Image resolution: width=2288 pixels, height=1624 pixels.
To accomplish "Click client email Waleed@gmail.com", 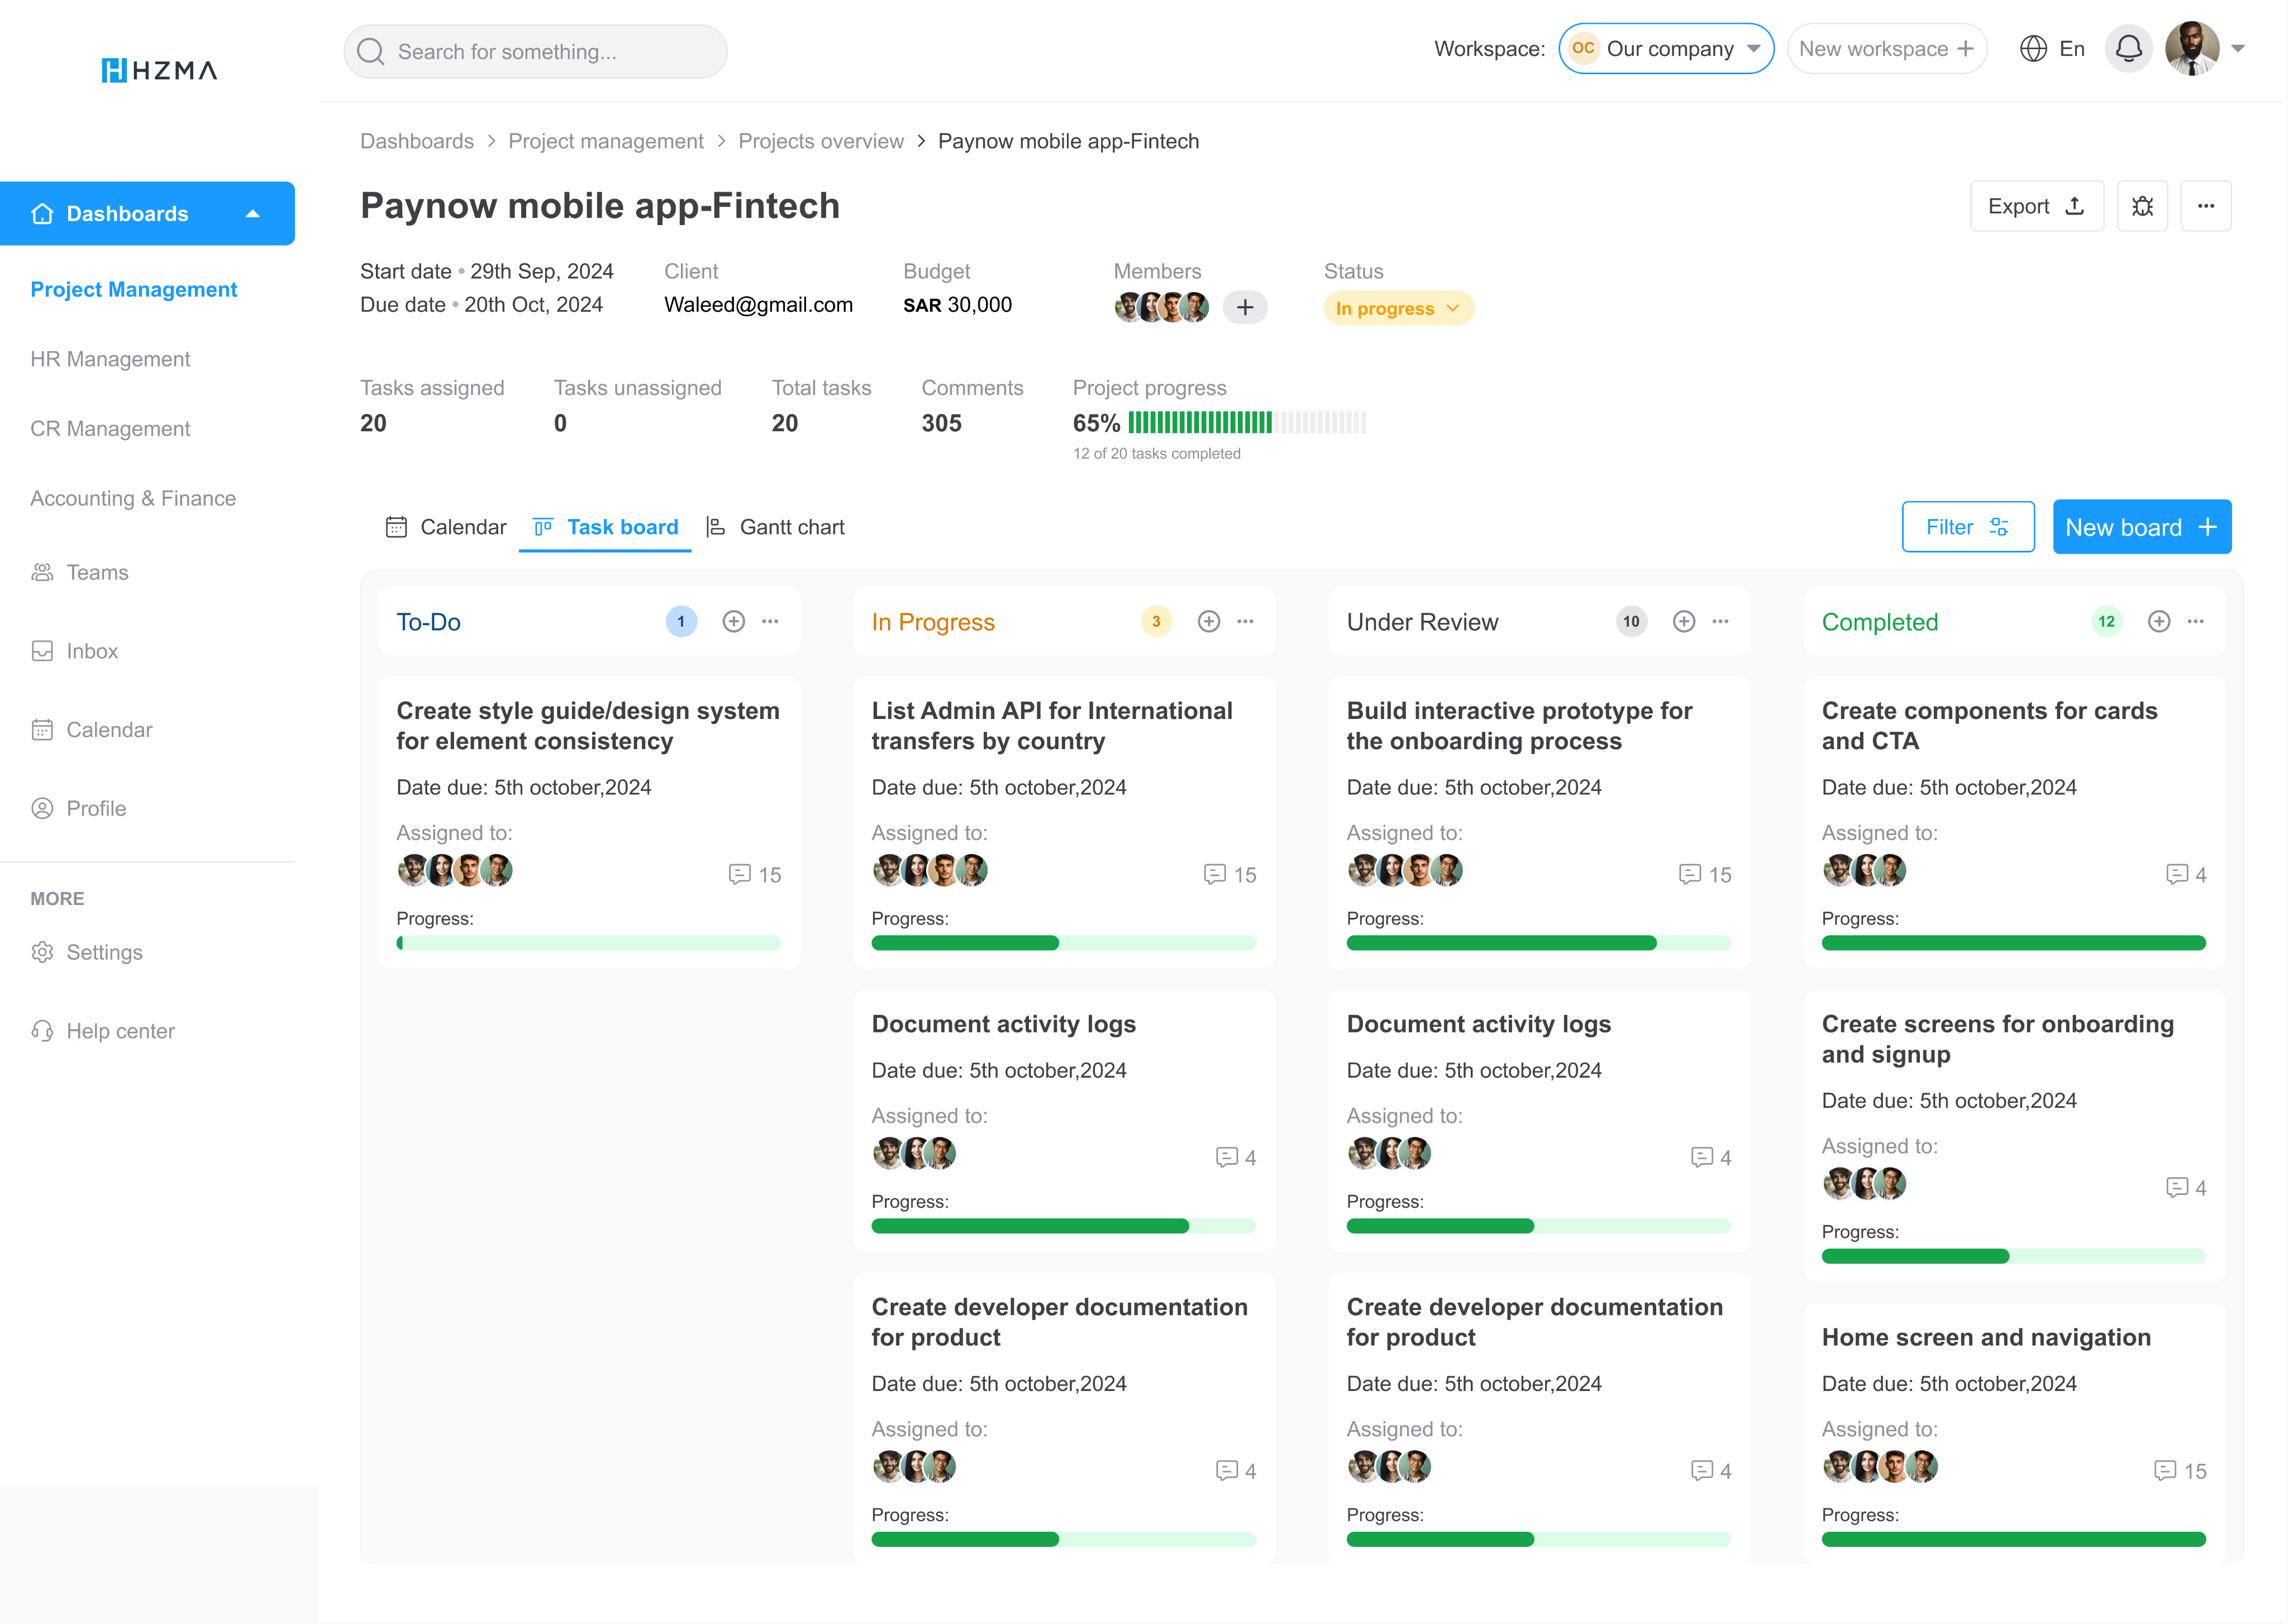I will click(758, 305).
